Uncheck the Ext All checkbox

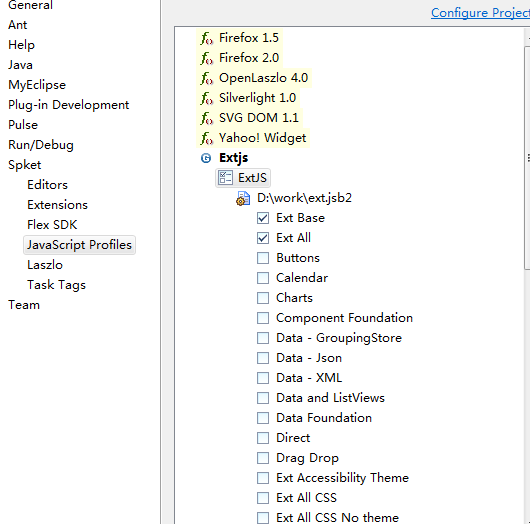click(x=263, y=238)
